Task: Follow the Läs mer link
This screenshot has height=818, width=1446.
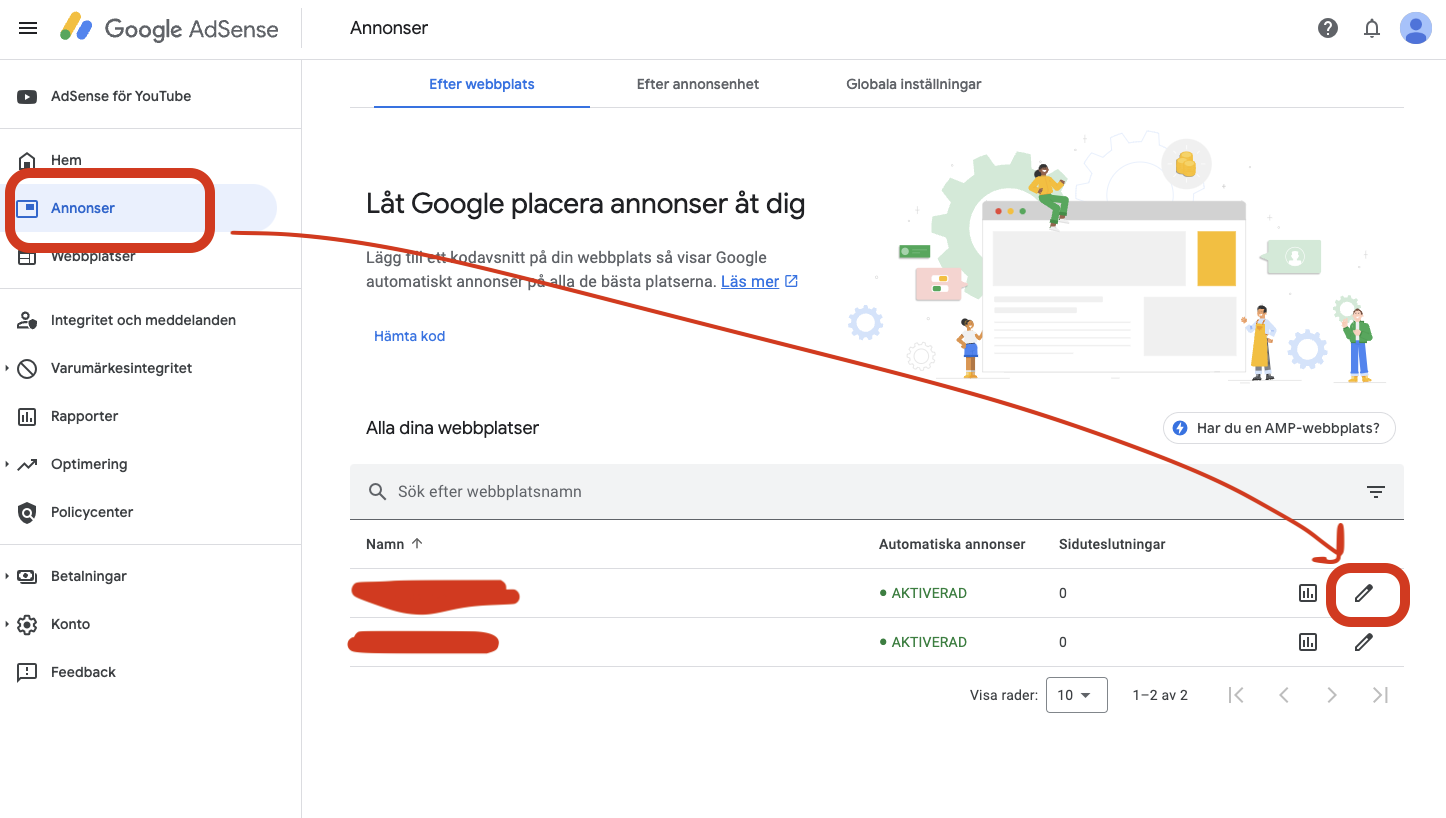Action: tap(750, 282)
